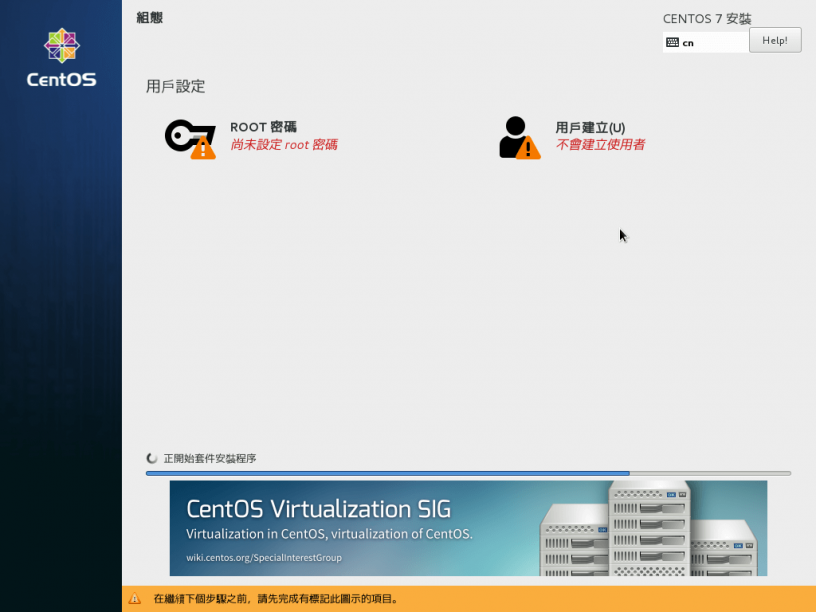Click the warning icon in the bottom orange bar

tap(136, 600)
